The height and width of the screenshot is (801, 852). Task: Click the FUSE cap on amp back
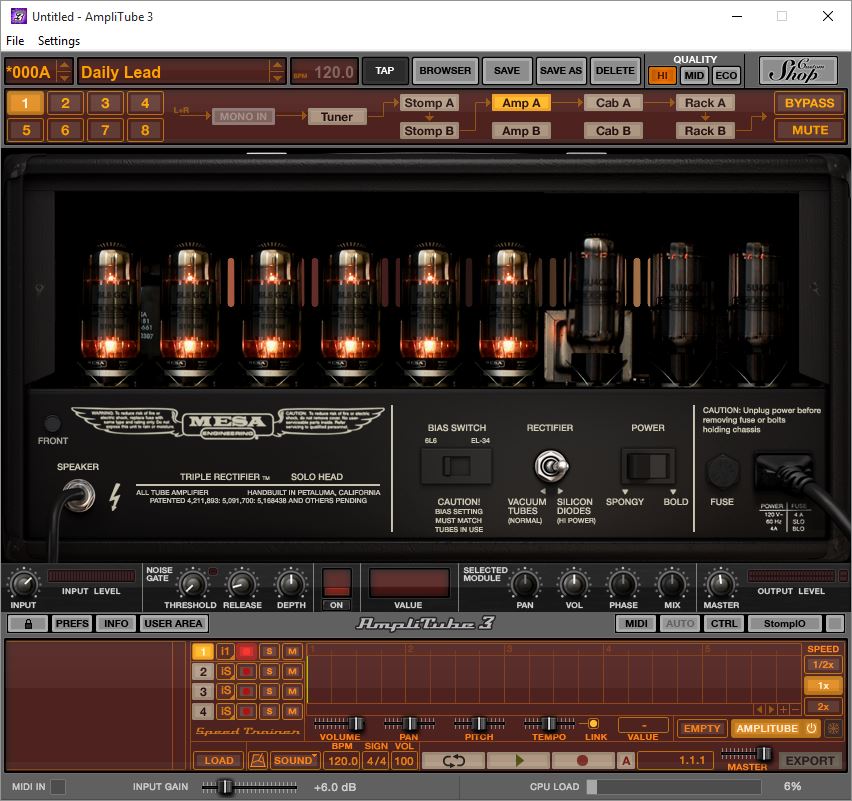[x=722, y=472]
